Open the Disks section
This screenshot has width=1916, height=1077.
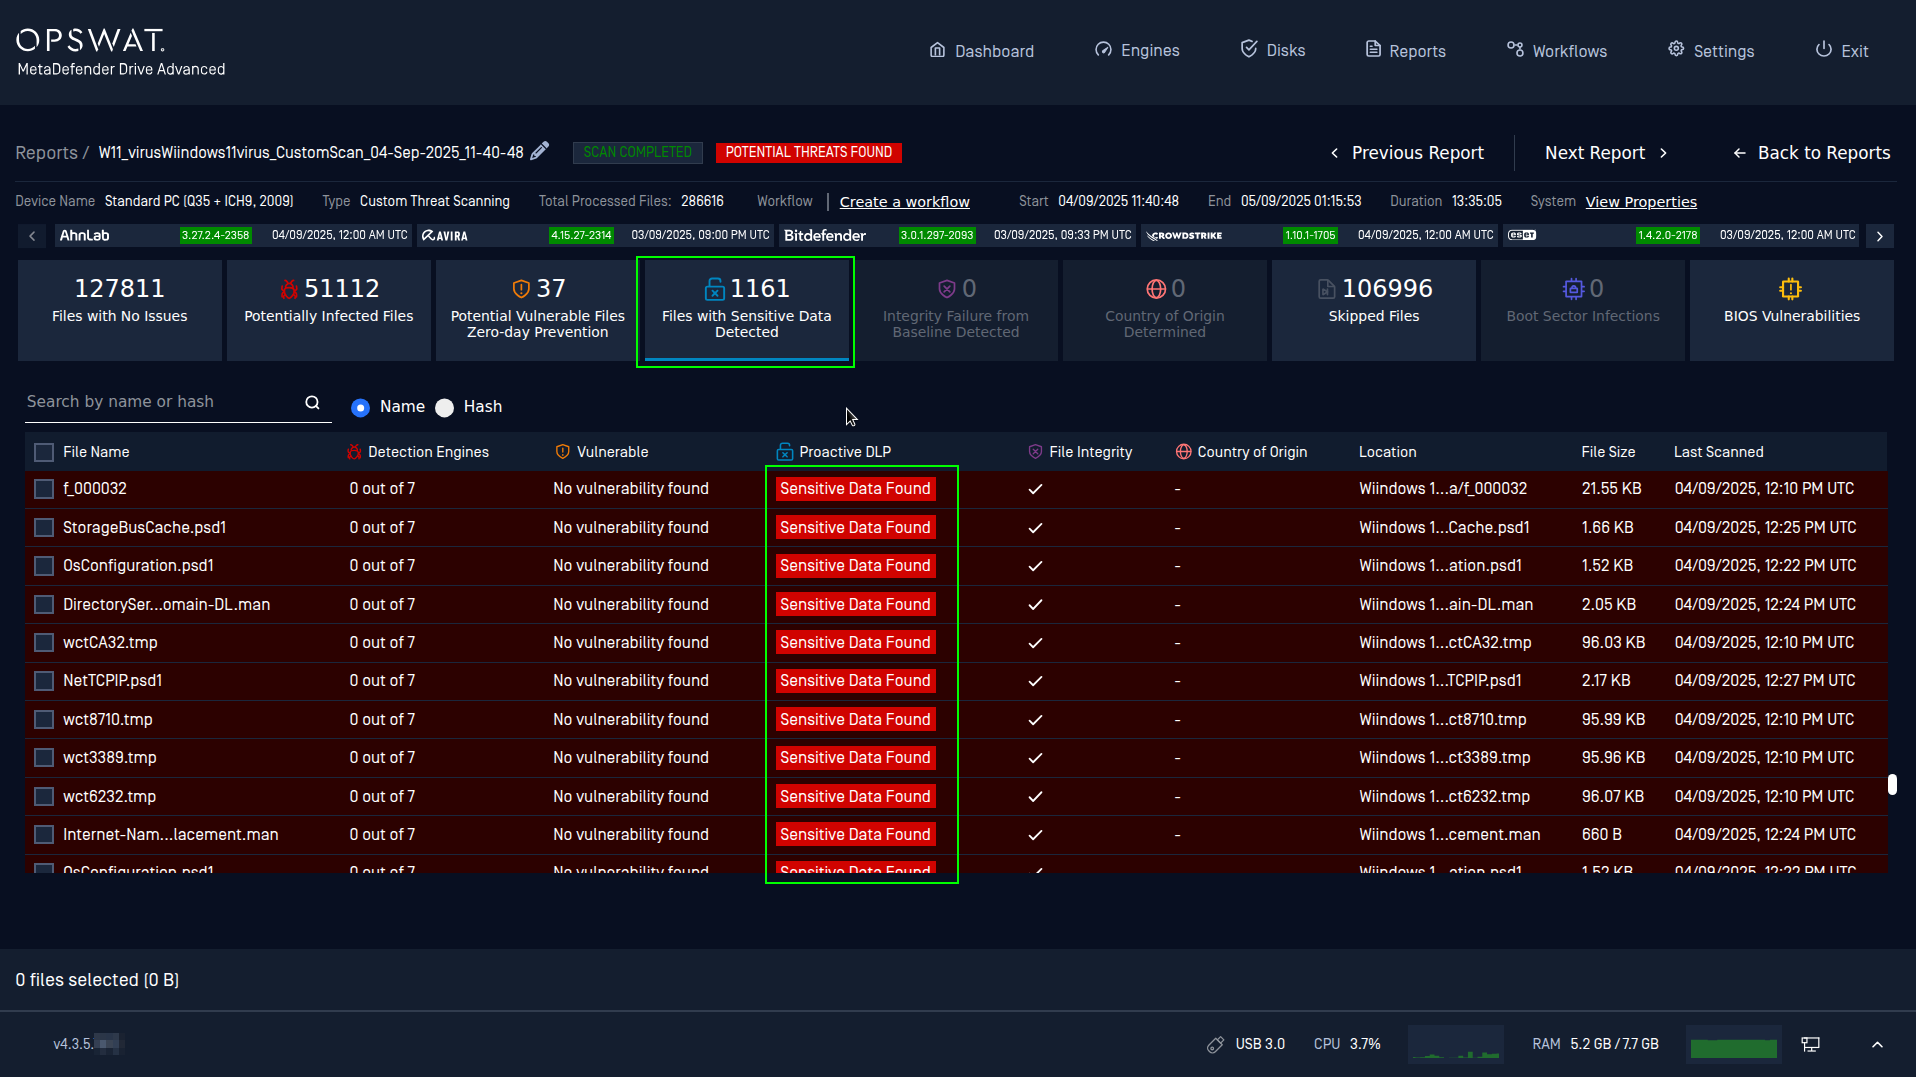pyautogui.click(x=1272, y=50)
